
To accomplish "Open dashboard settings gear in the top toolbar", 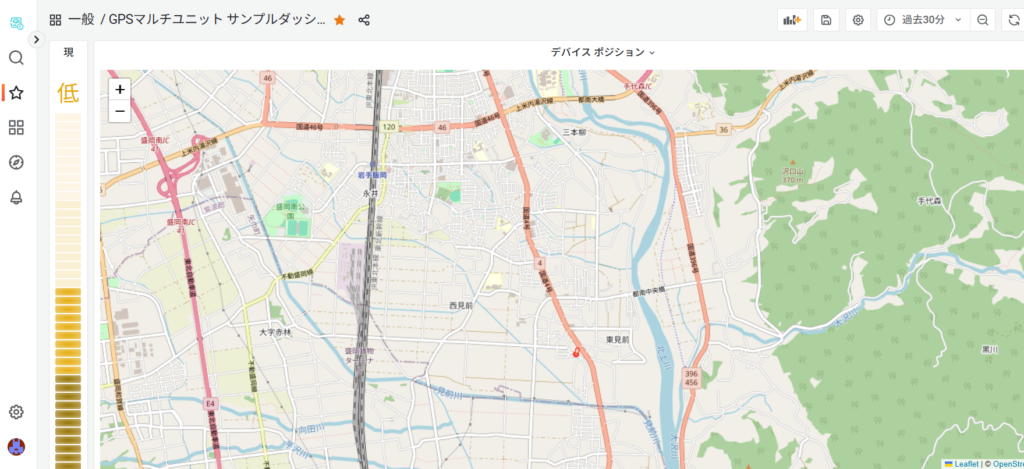I will coord(857,20).
